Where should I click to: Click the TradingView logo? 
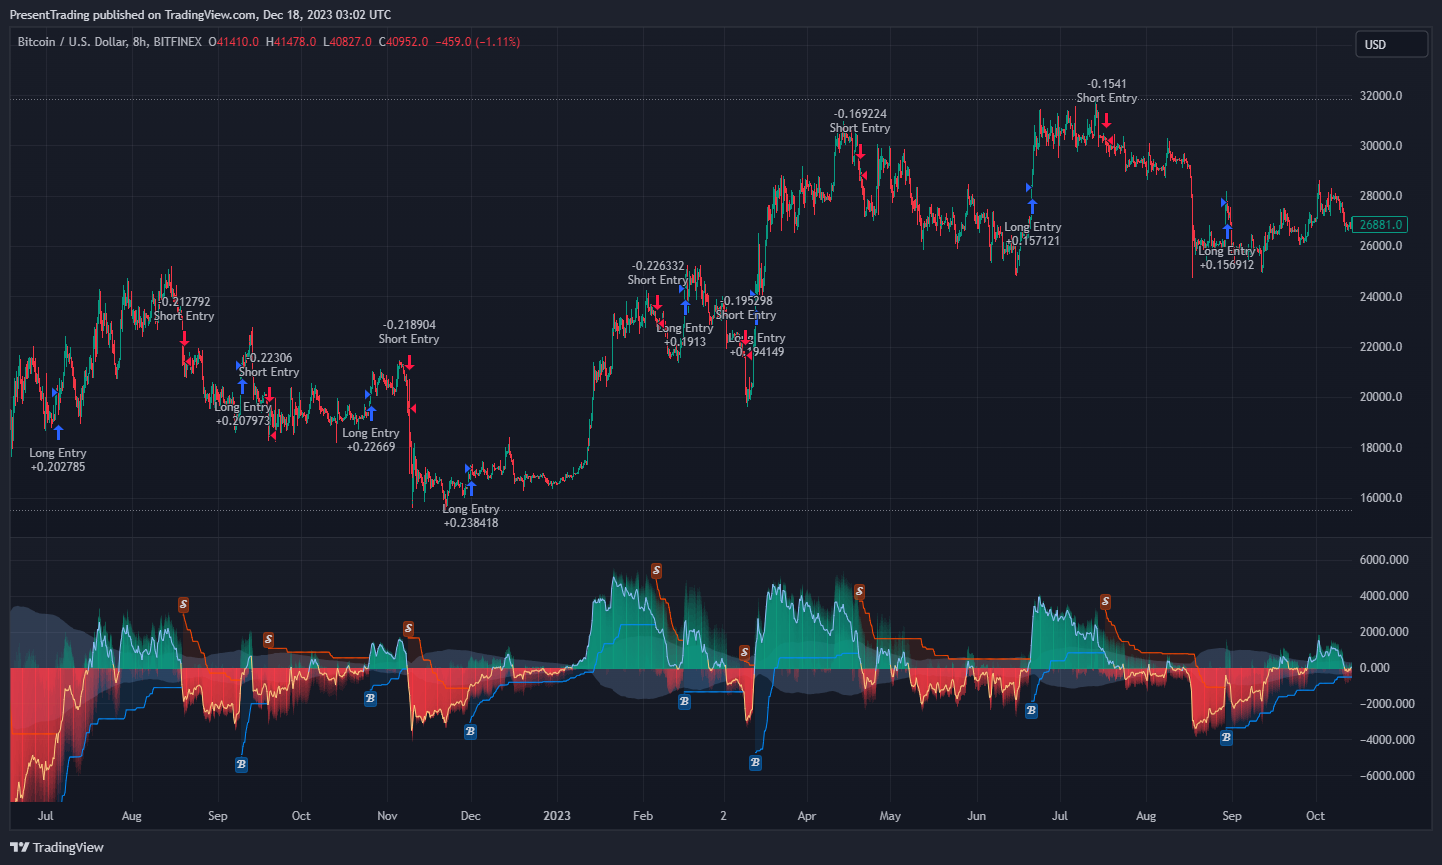point(57,847)
